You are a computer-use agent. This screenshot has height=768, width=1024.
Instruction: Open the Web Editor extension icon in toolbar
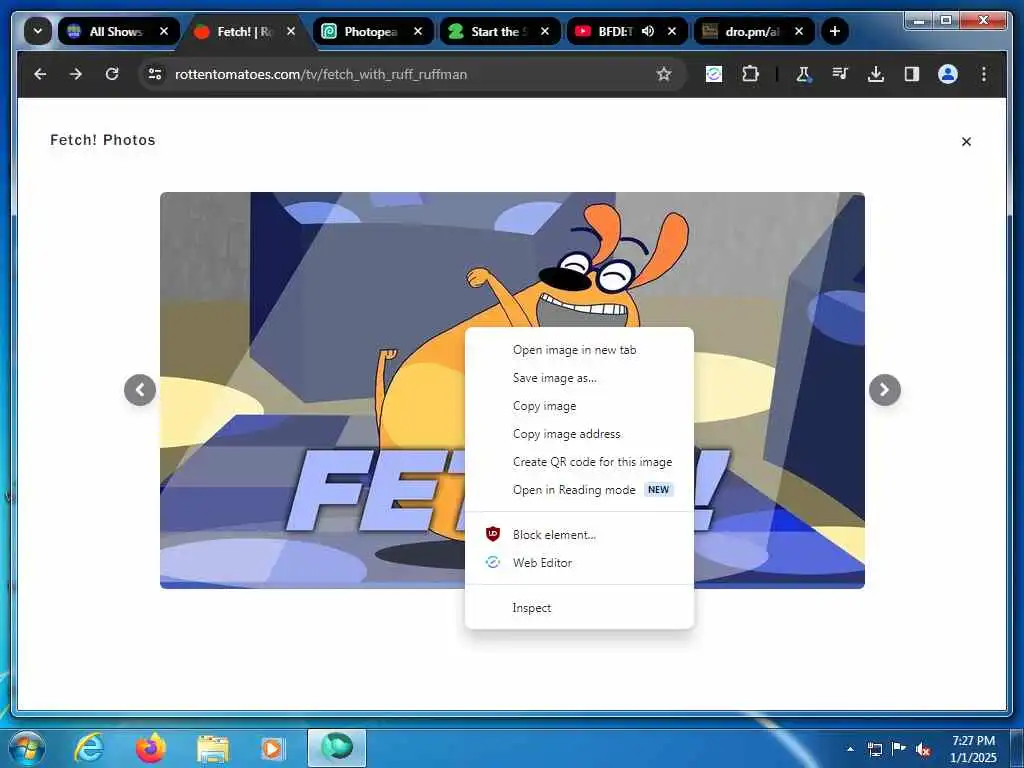click(x=714, y=74)
